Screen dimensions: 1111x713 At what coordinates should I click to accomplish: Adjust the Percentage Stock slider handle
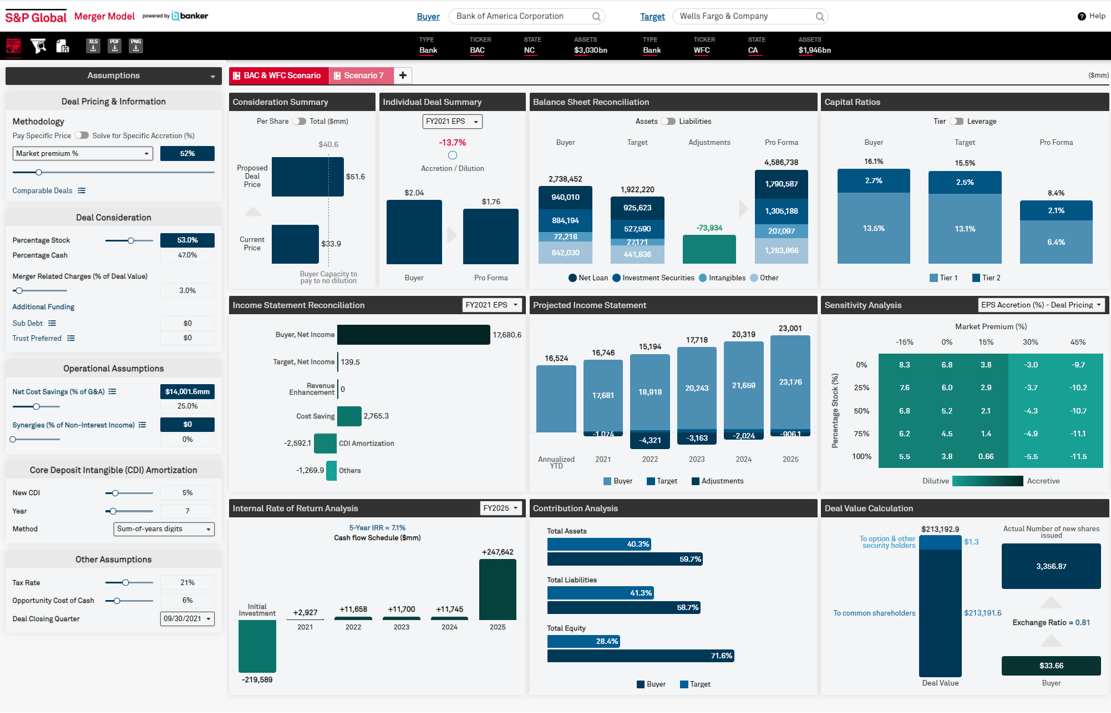[130, 240]
